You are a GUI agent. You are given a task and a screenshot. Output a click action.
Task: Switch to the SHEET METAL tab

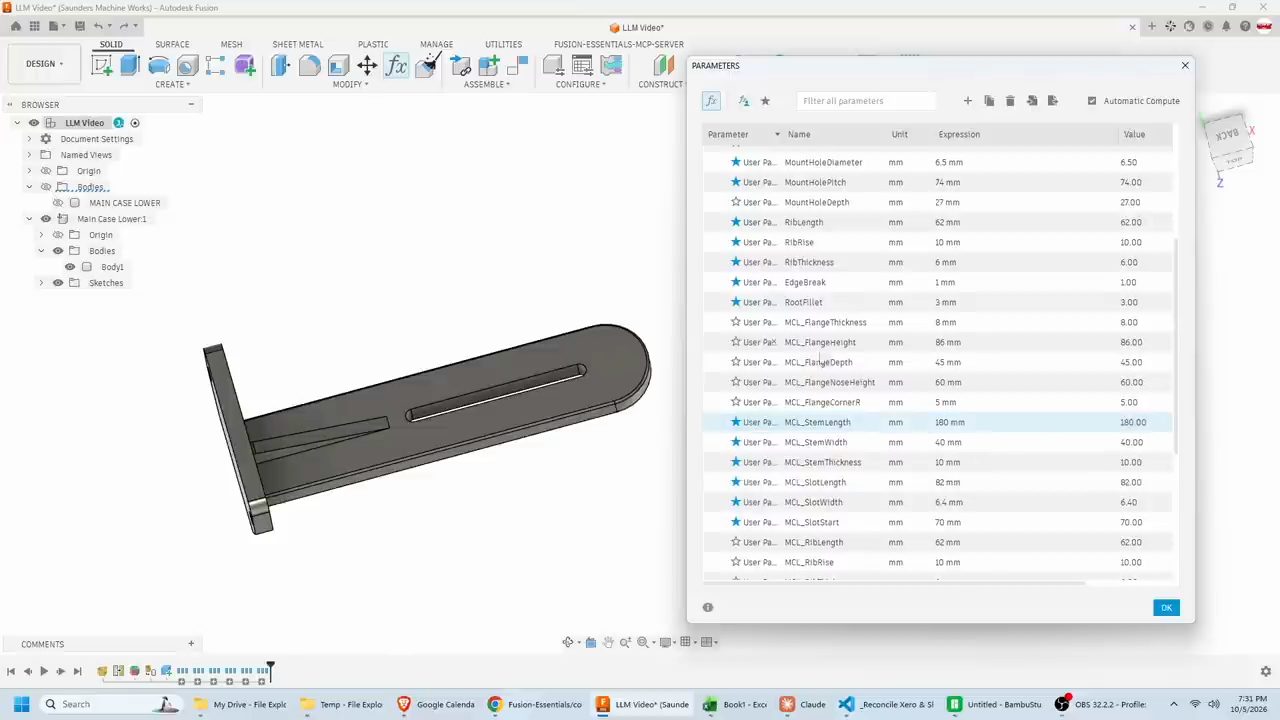(298, 44)
